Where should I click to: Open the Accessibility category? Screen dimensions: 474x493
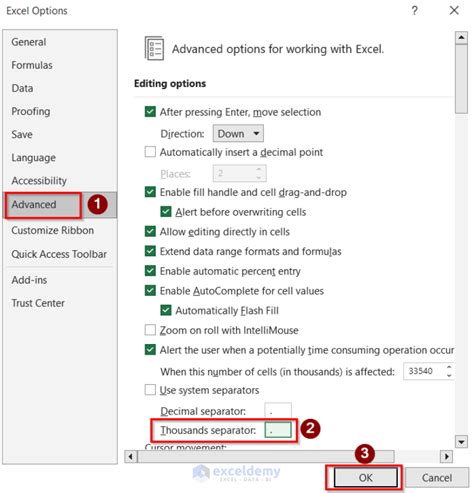click(39, 181)
